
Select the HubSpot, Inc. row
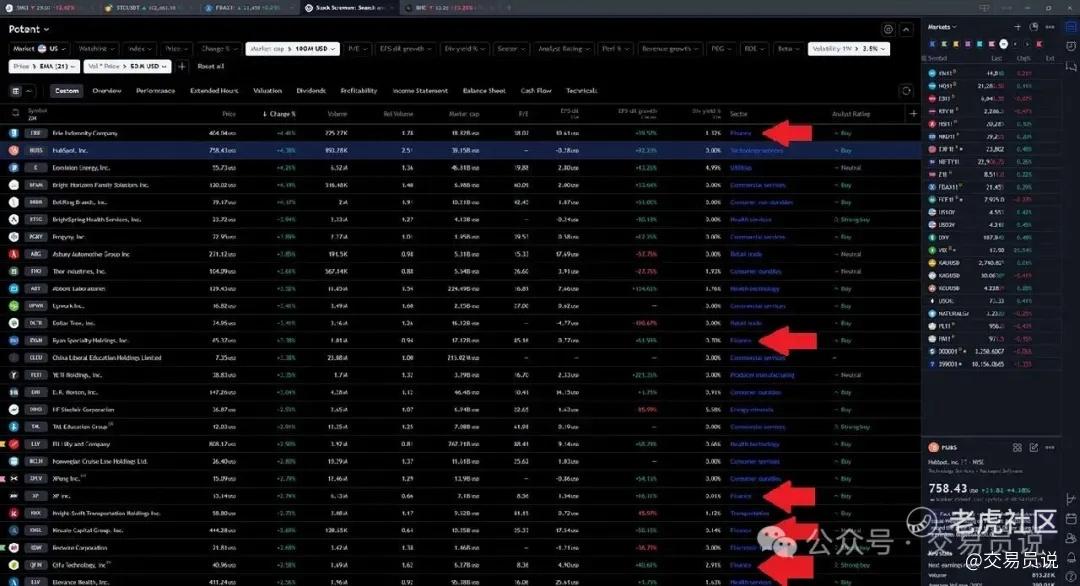click(461, 150)
